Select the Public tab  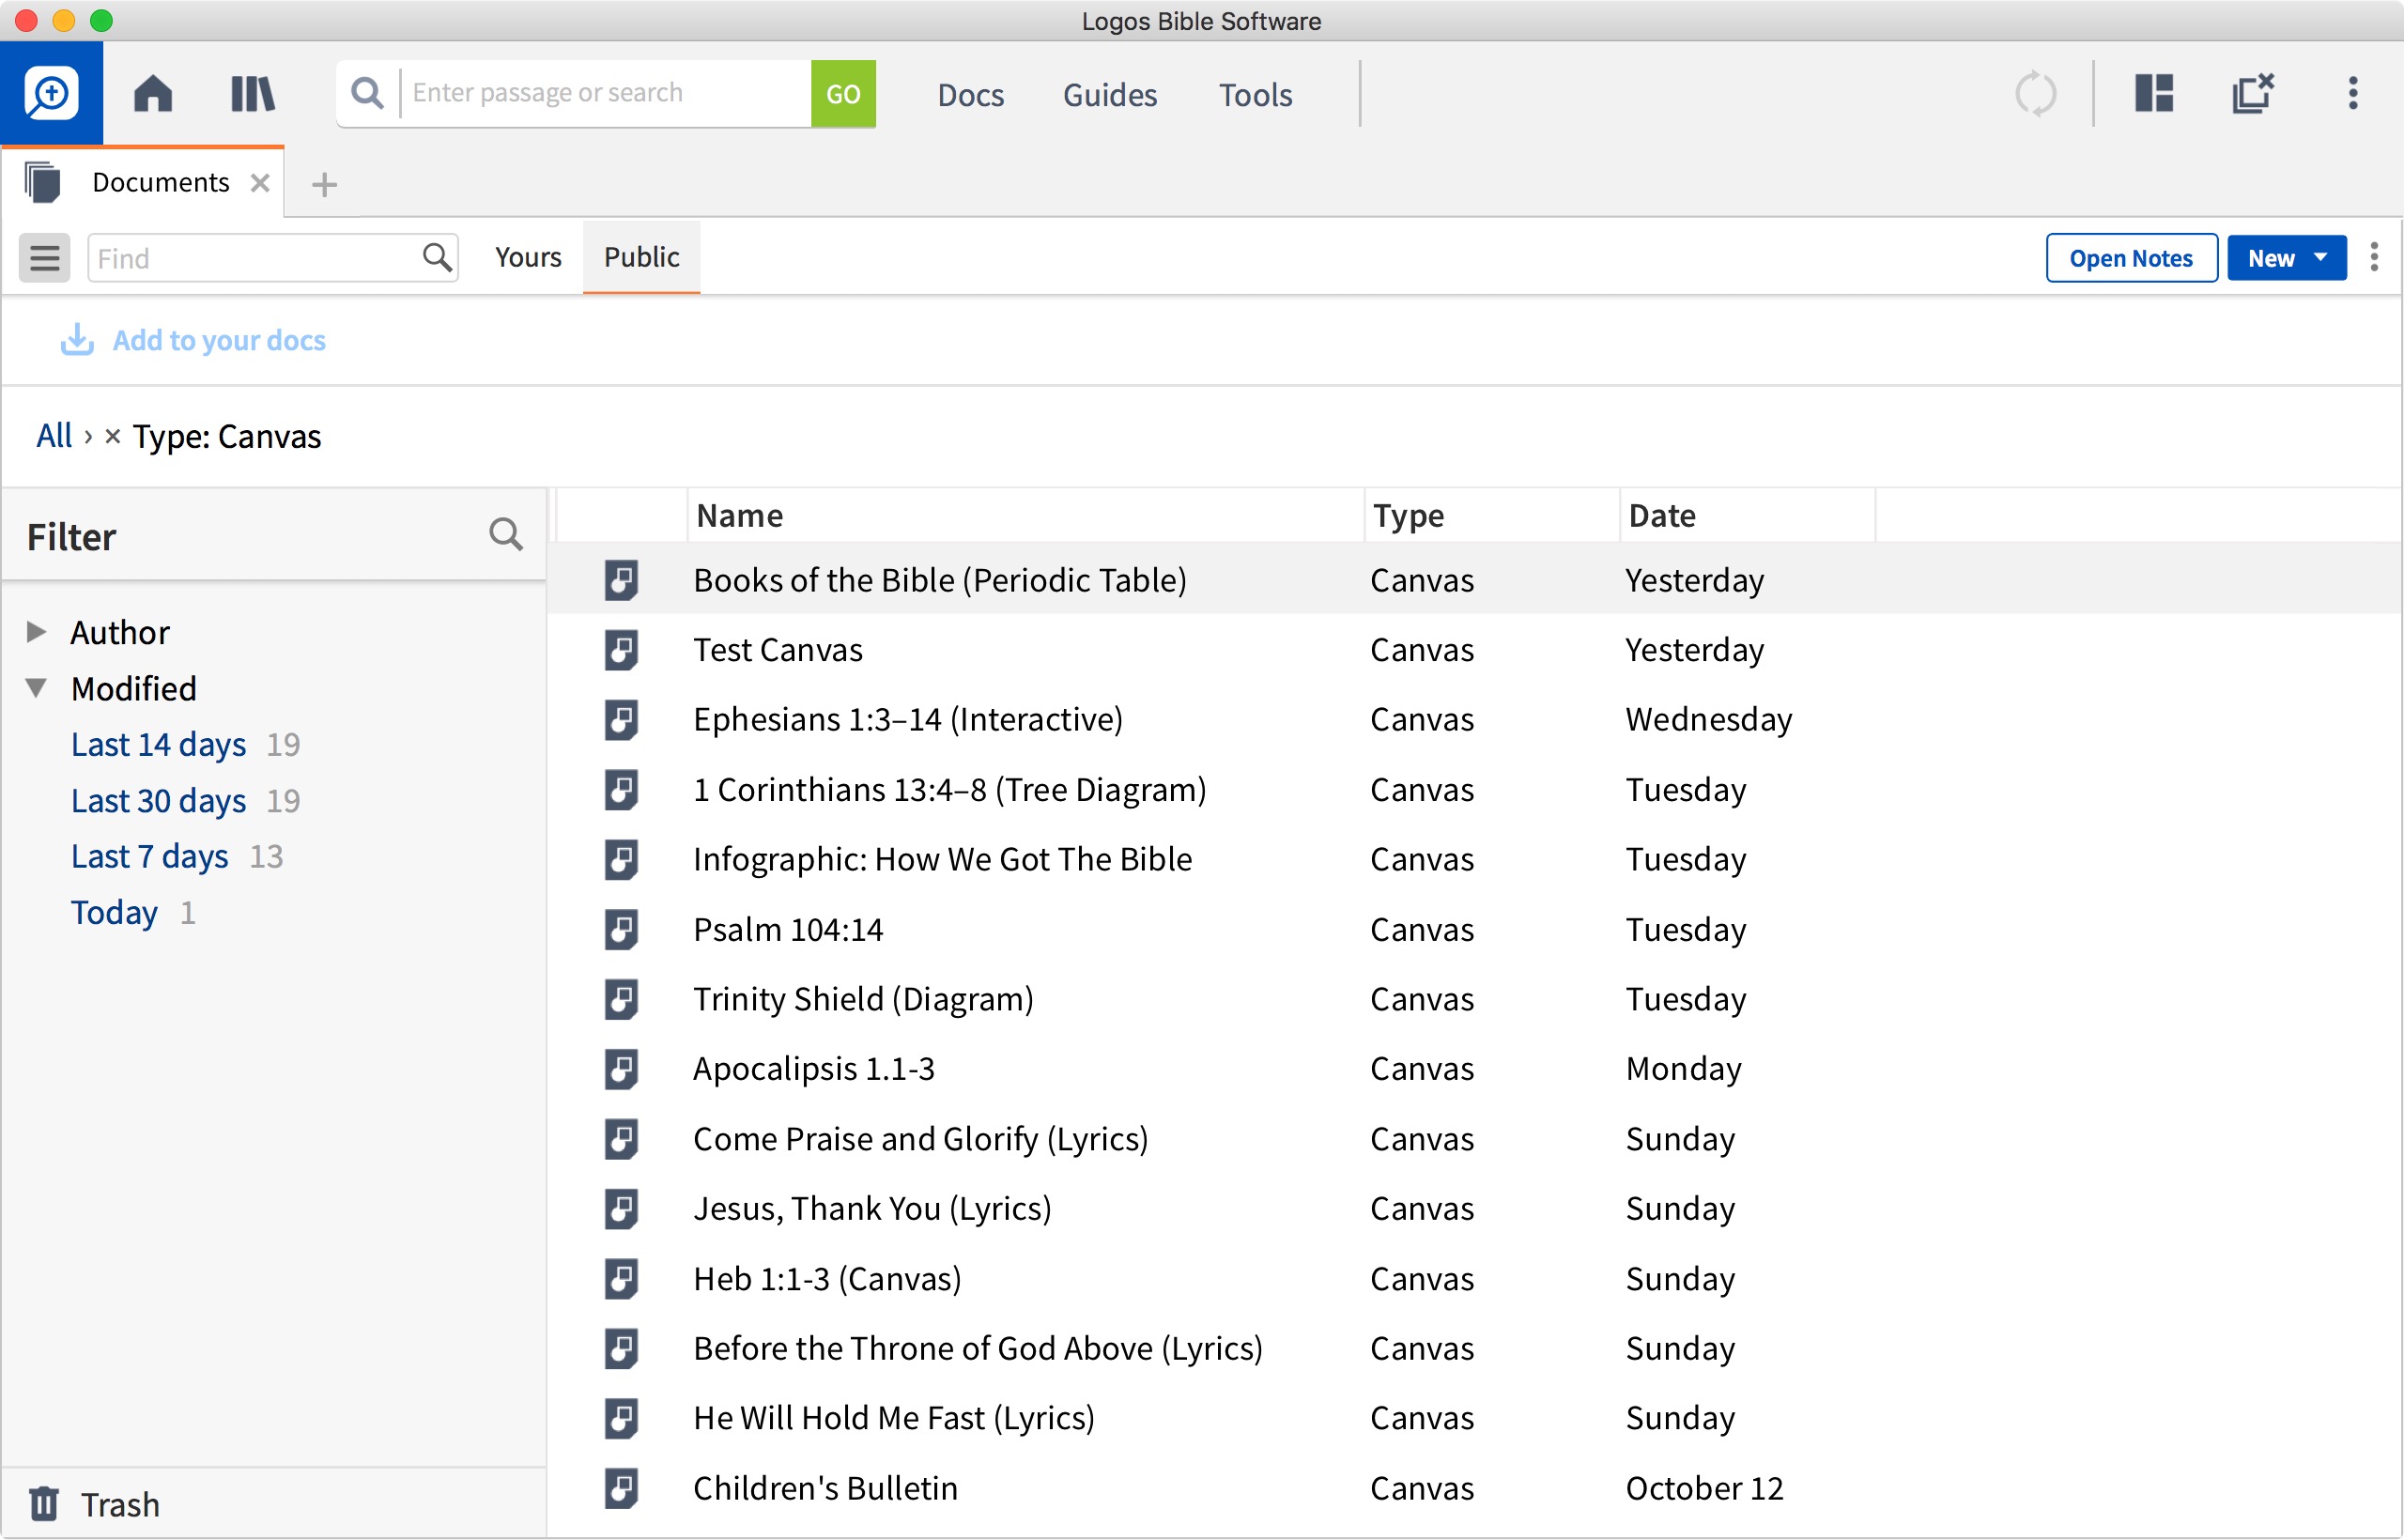(641, 257)
